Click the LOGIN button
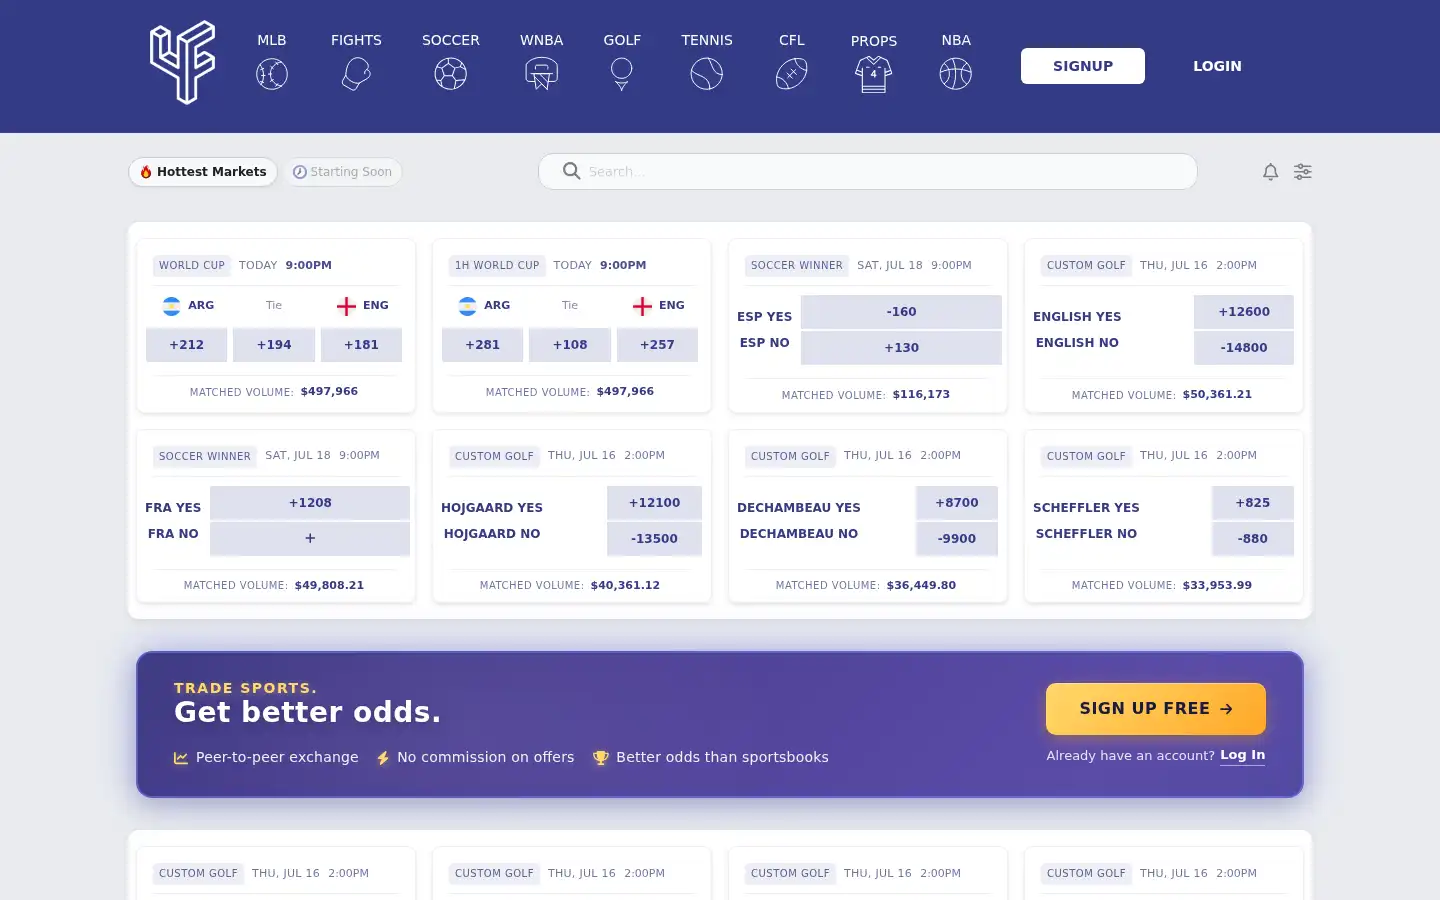Image resolution: width=1440 pixels, height=900 pixels. [x=1217, y=66]
